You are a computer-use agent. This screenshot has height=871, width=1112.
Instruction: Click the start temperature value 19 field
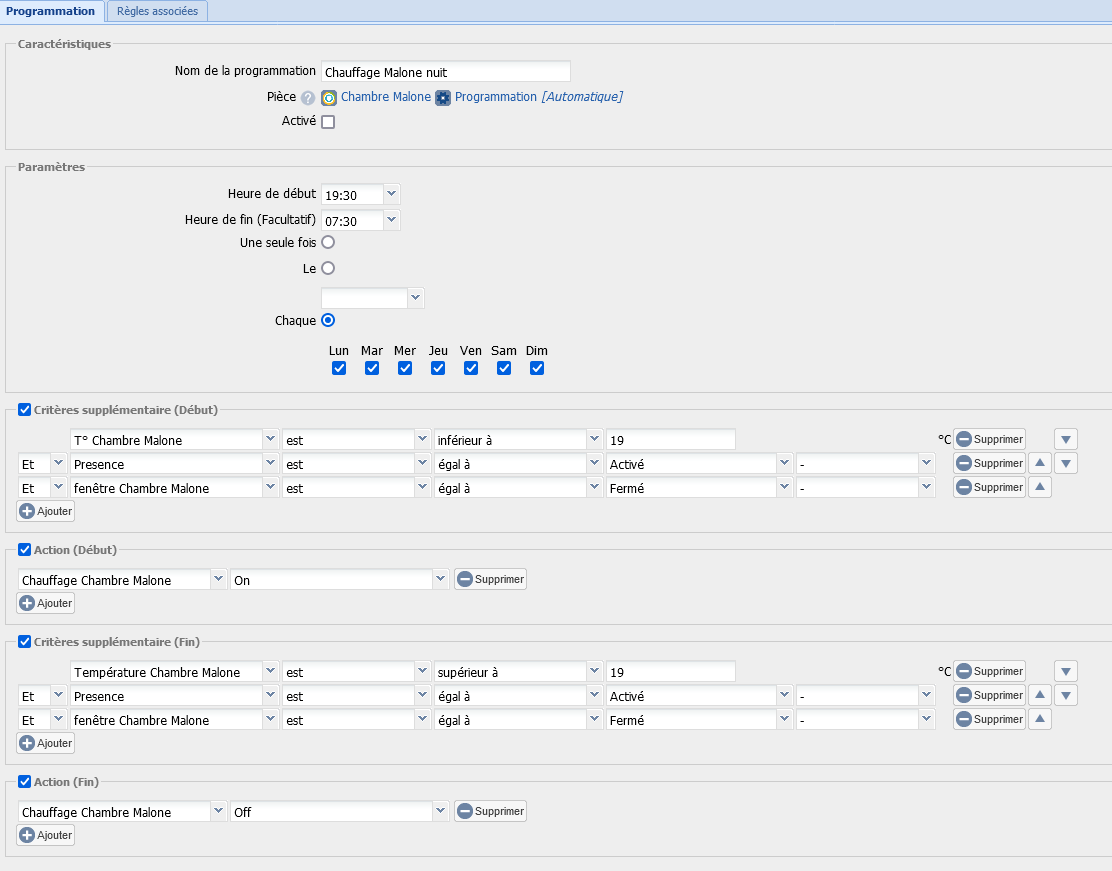pos(670,440)
